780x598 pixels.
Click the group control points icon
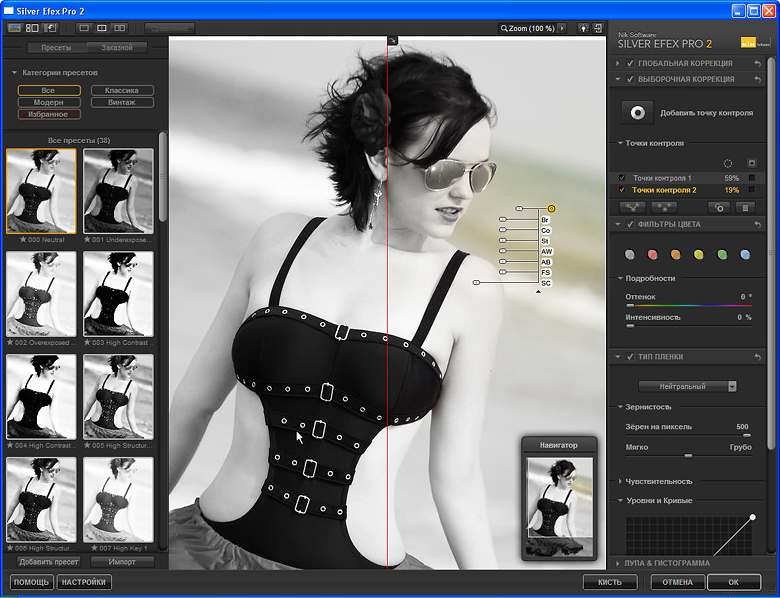coord(631,207)
